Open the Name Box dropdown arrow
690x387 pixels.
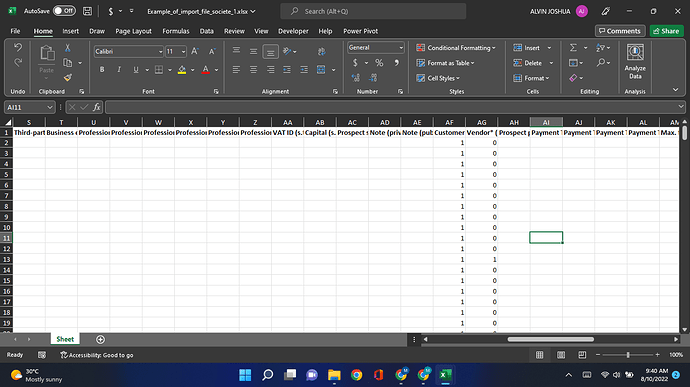tap(50, 107)
